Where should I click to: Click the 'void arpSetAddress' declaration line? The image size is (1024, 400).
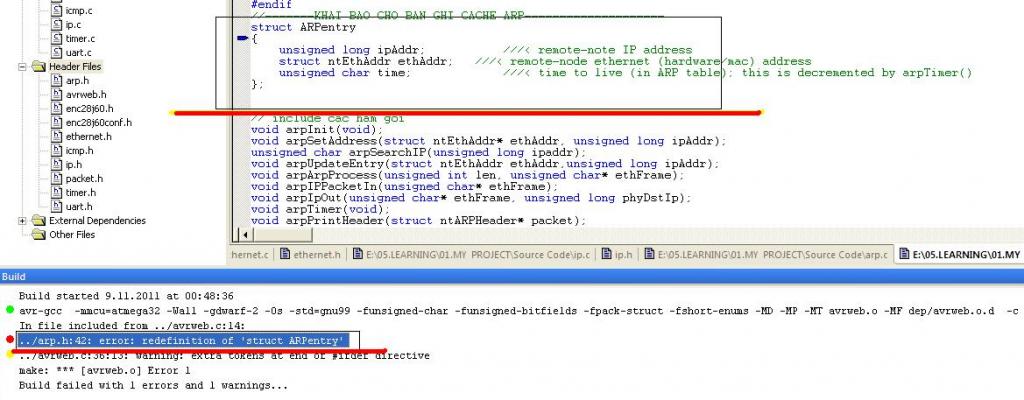(488, 141)
